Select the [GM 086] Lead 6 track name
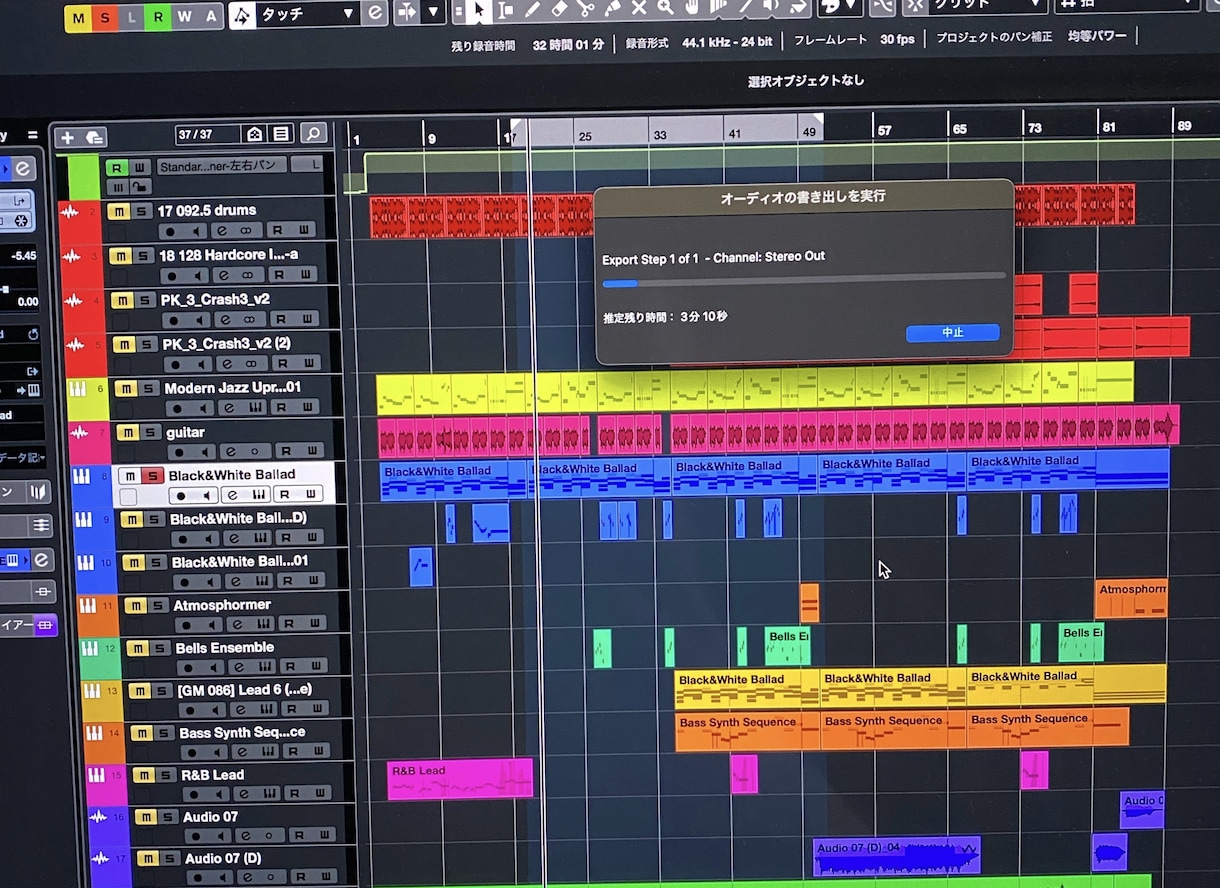The image size is (1220, 888). [245, 690]
